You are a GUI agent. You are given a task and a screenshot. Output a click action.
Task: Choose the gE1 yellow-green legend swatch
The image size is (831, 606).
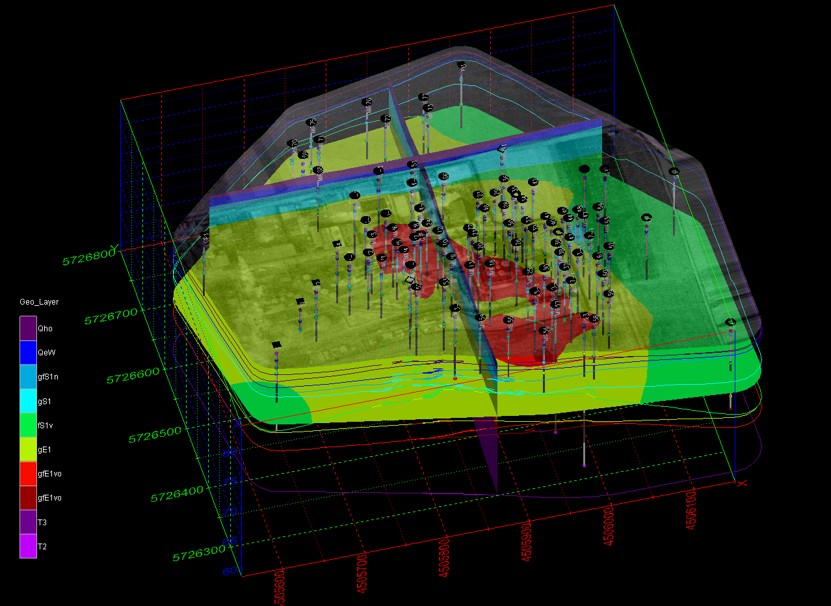click(28, 449)
